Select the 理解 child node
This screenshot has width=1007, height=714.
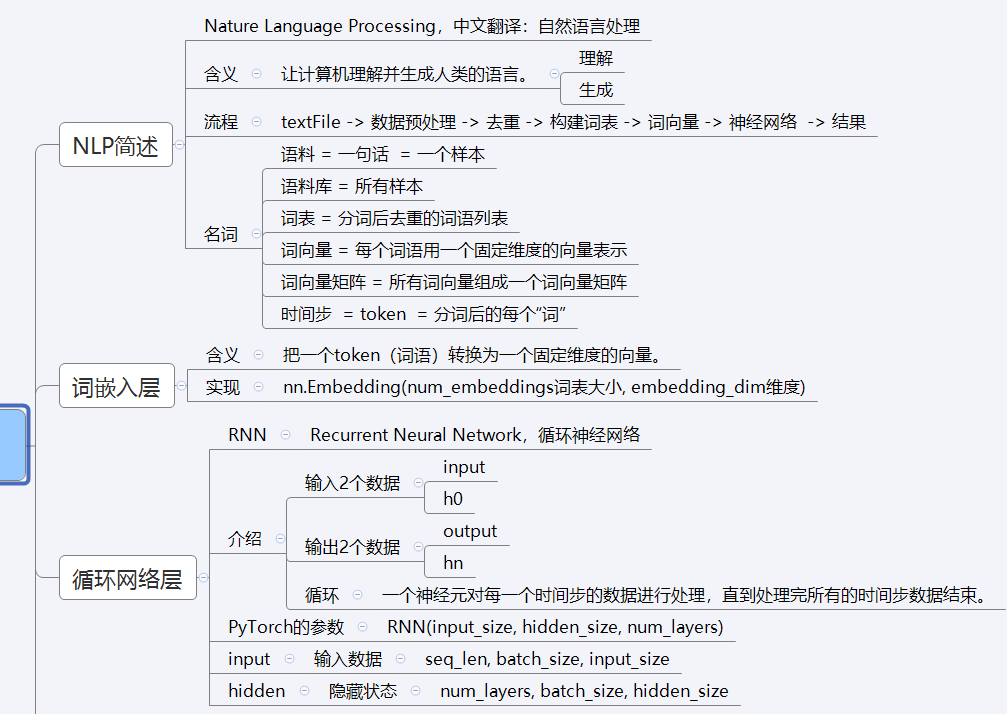[x=595, y=58]
